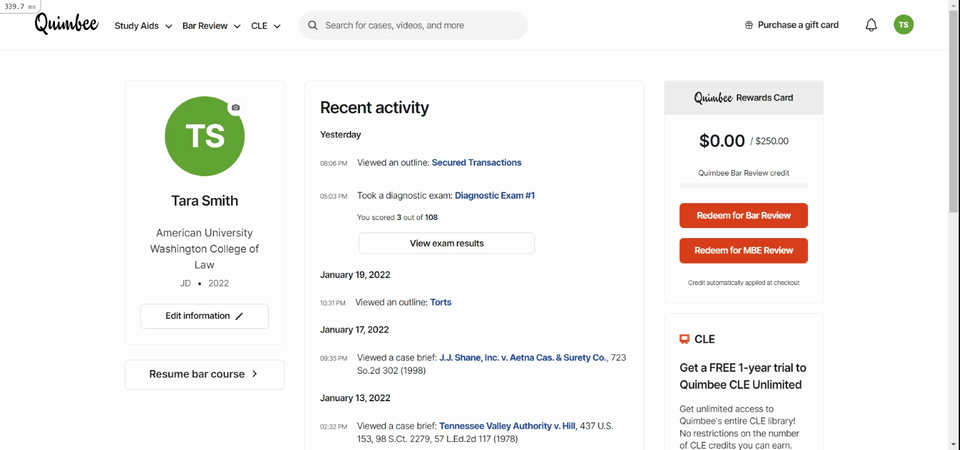Open Tennessee Valley Authority v. Hill brief
This screenshot has width=960, height=450.
coord(508,426)
